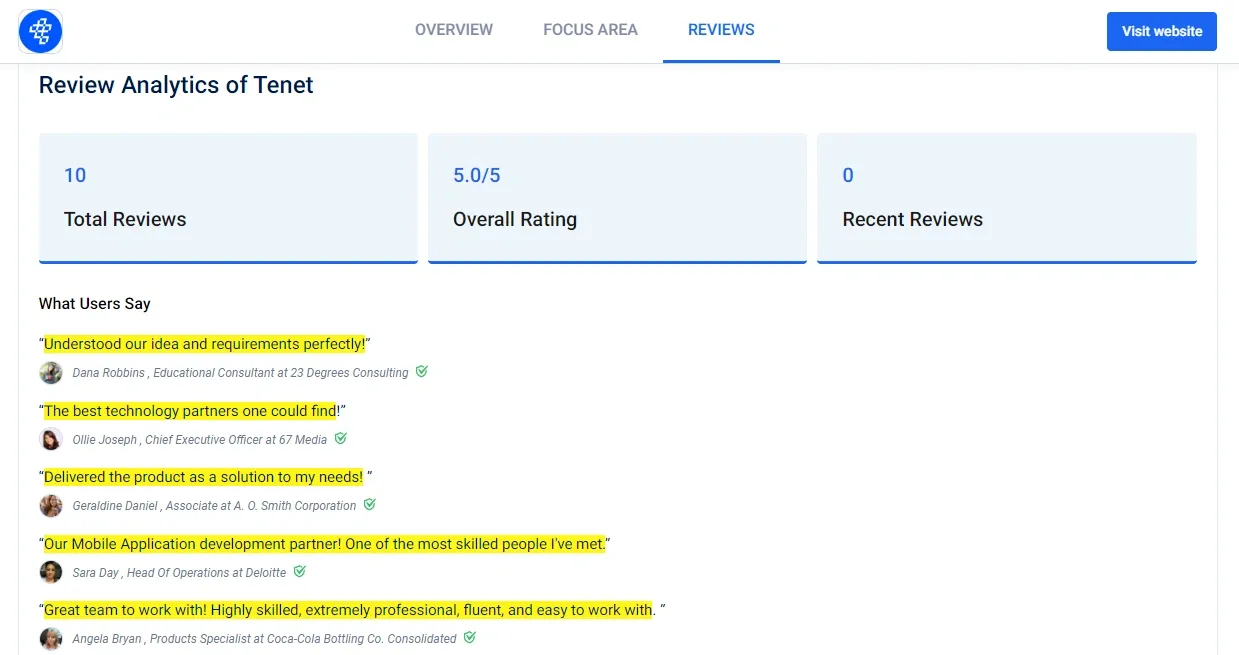1239x655 pixels.
Task: Click the verified badge next to Ollie Joseph
Action: (340, 438)
